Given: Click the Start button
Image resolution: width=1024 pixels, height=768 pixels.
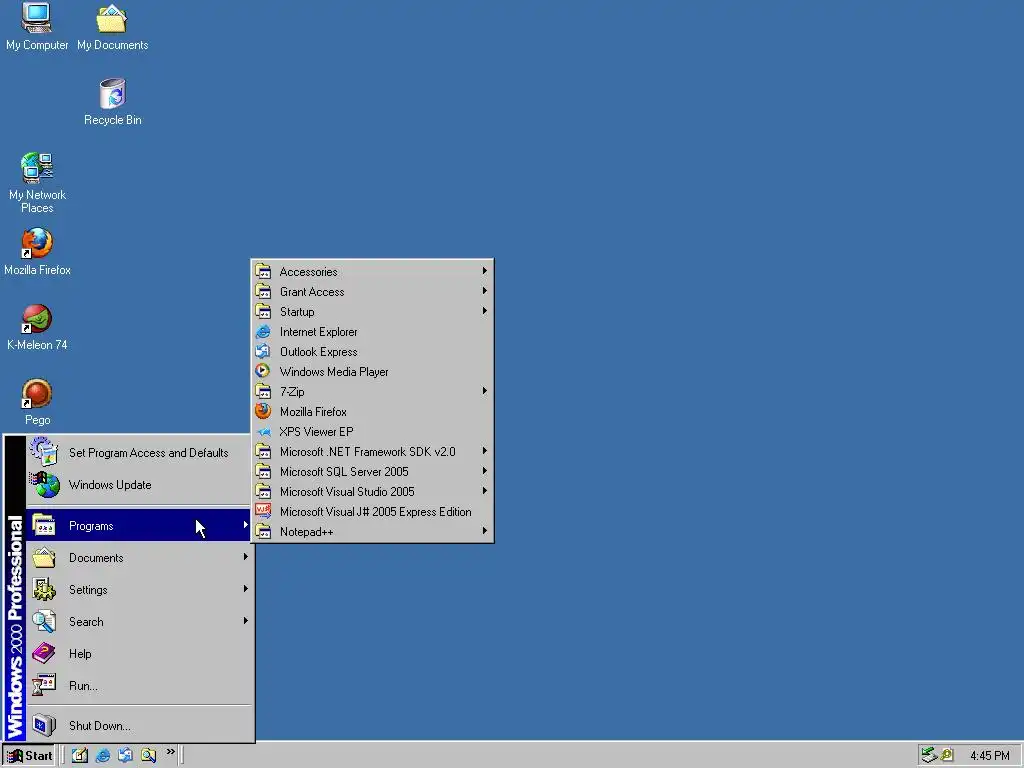Looking at the screenshot, I should pyautogui.click(x=29, y=756).
